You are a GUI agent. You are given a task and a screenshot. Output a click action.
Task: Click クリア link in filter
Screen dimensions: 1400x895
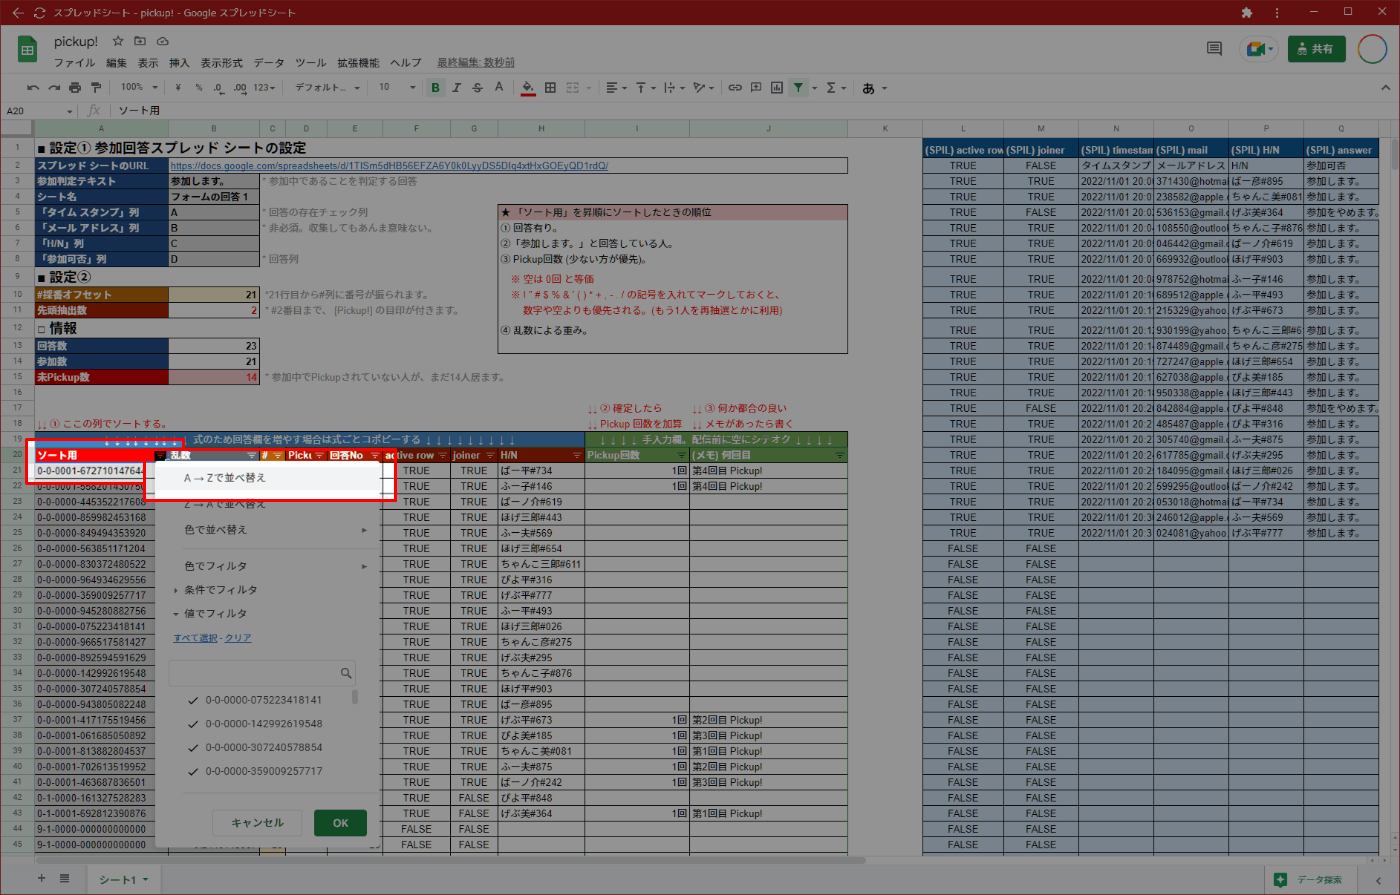(x=238, y=638)
